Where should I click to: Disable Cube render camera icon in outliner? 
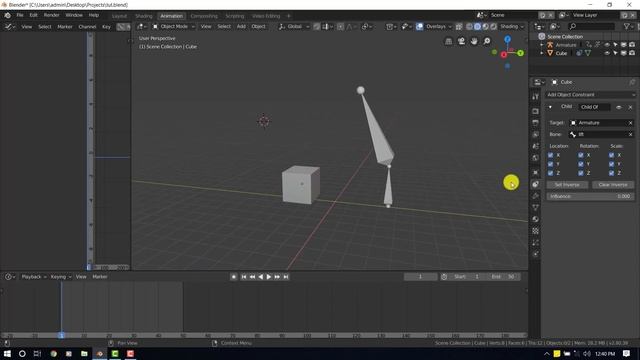pos(632,53)
